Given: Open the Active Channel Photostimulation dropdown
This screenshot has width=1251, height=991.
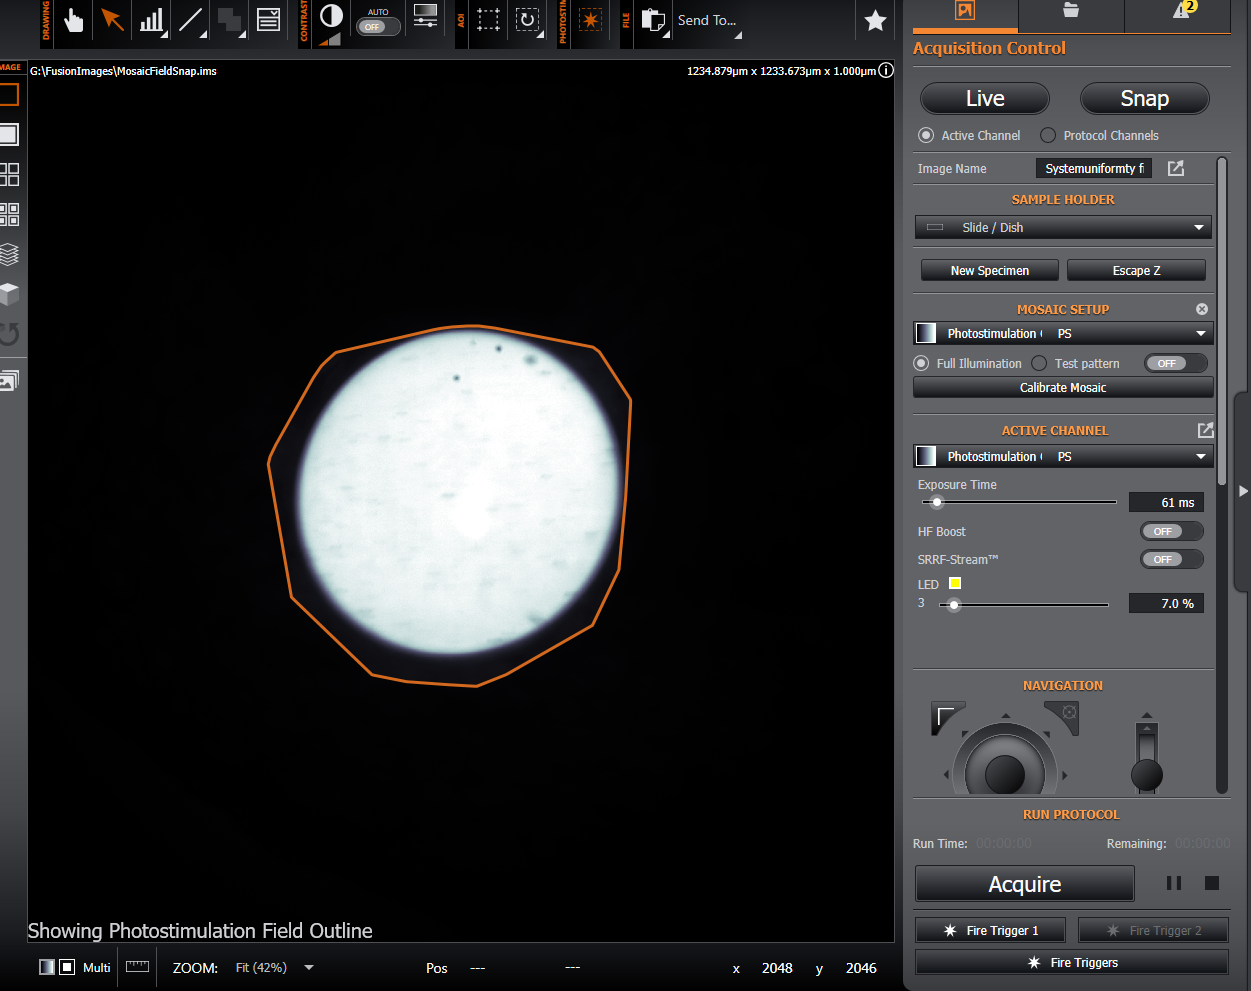Looking at the screenshot, I should 1062,457.
